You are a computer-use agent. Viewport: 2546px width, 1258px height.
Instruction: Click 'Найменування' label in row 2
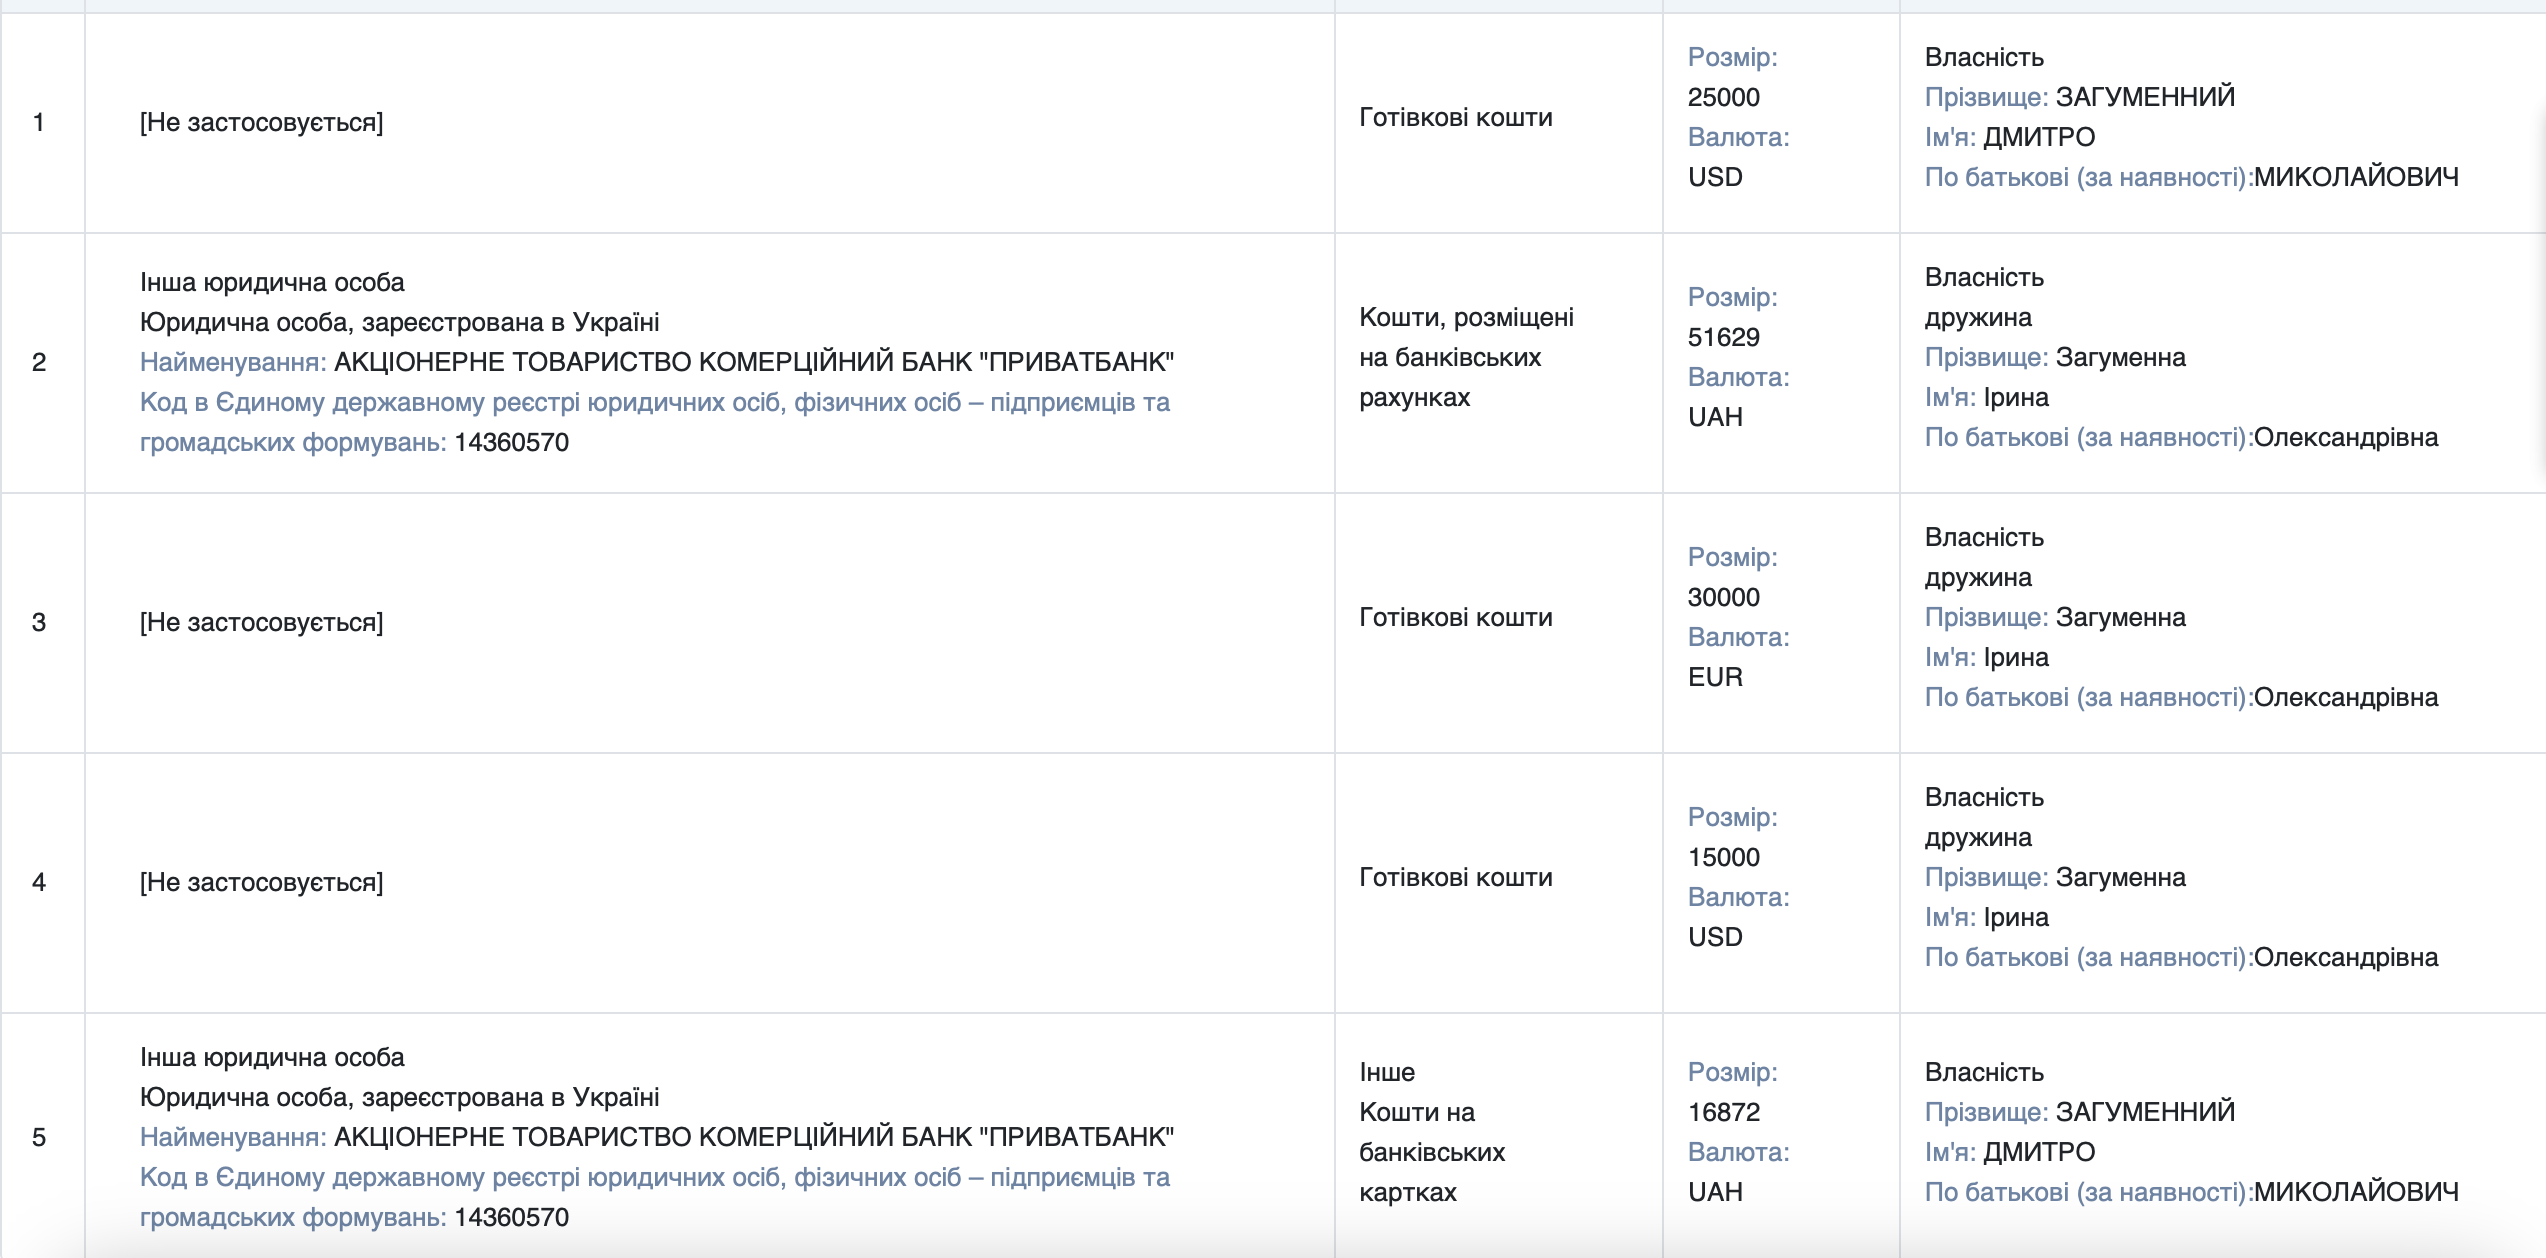233,362
